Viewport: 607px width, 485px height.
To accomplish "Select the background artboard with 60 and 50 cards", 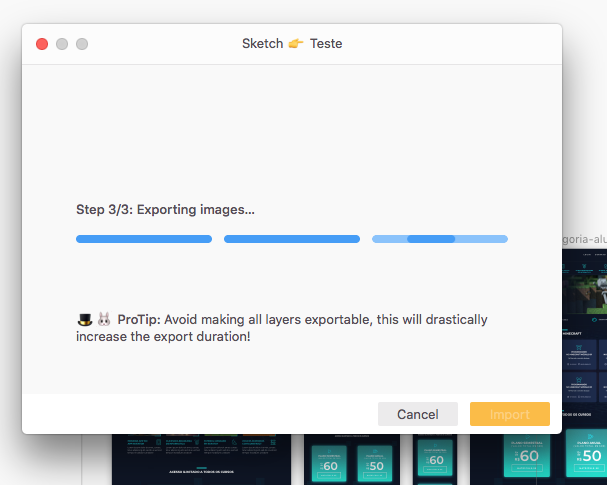I will (x=352, y=459).
